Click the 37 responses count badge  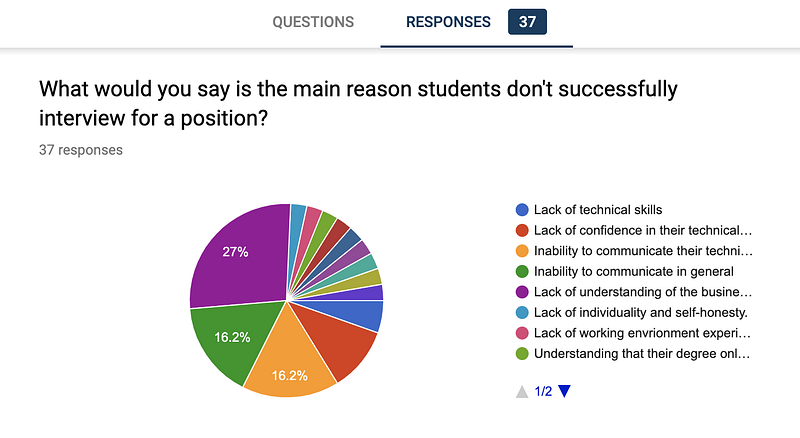tap(527, 22)
